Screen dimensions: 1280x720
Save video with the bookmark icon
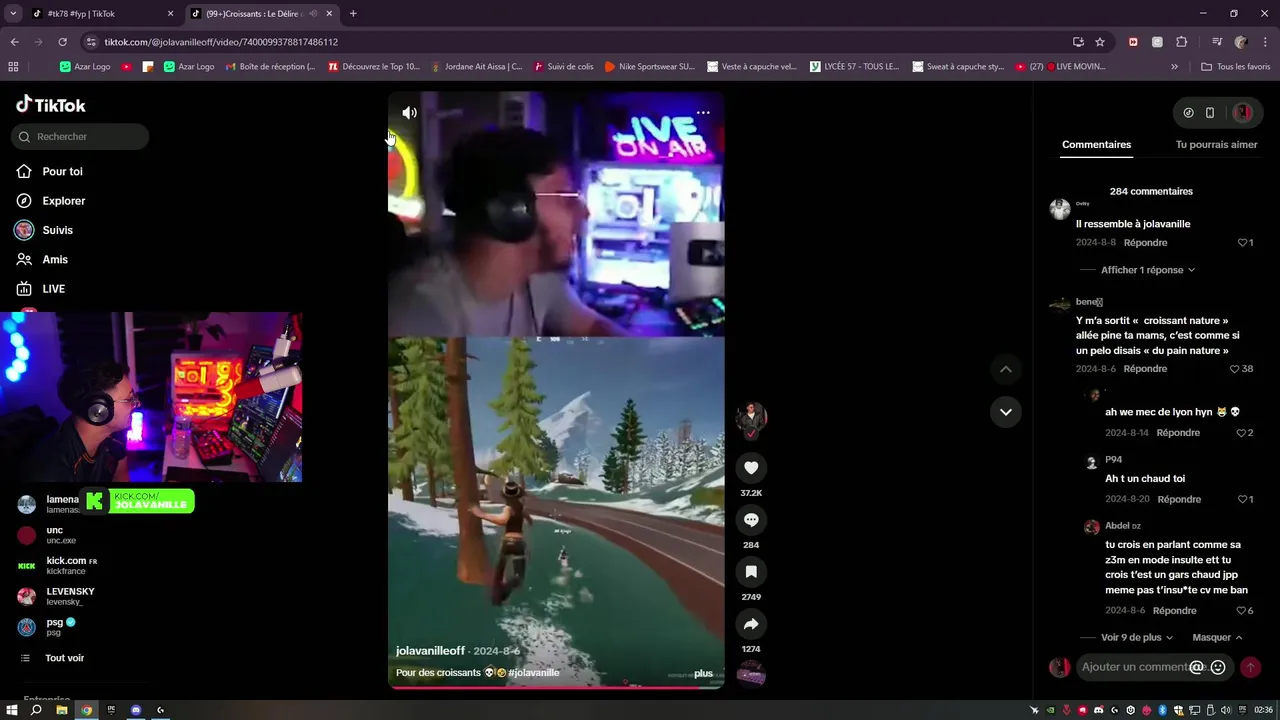[751, 572]
